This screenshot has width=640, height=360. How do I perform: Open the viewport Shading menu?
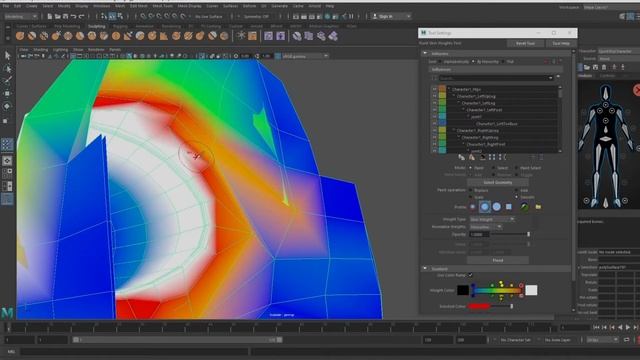click(x=40, y=49)
